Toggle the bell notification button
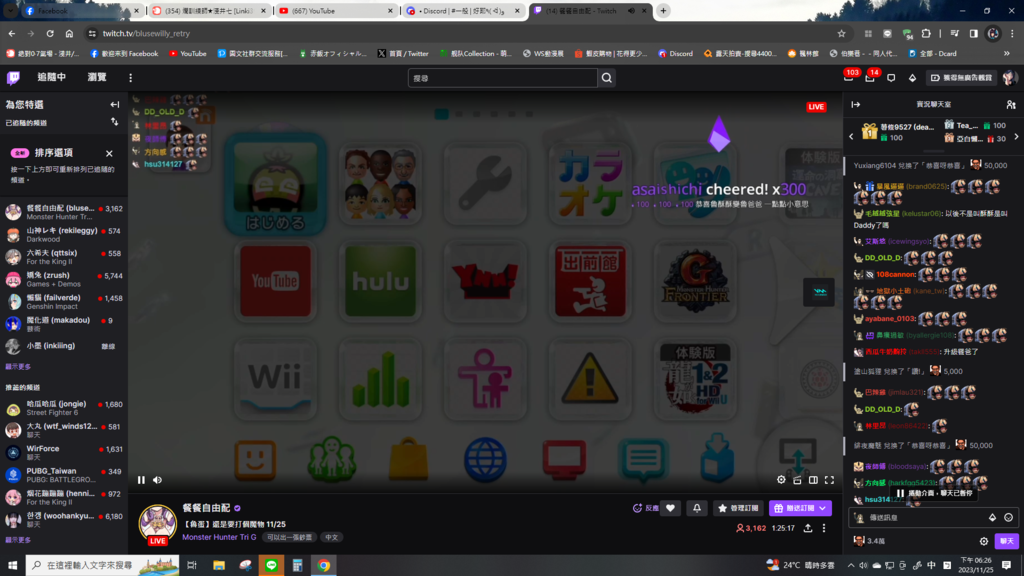The image size is (1024, 576). pyautogui.click(x=697, y=508)
